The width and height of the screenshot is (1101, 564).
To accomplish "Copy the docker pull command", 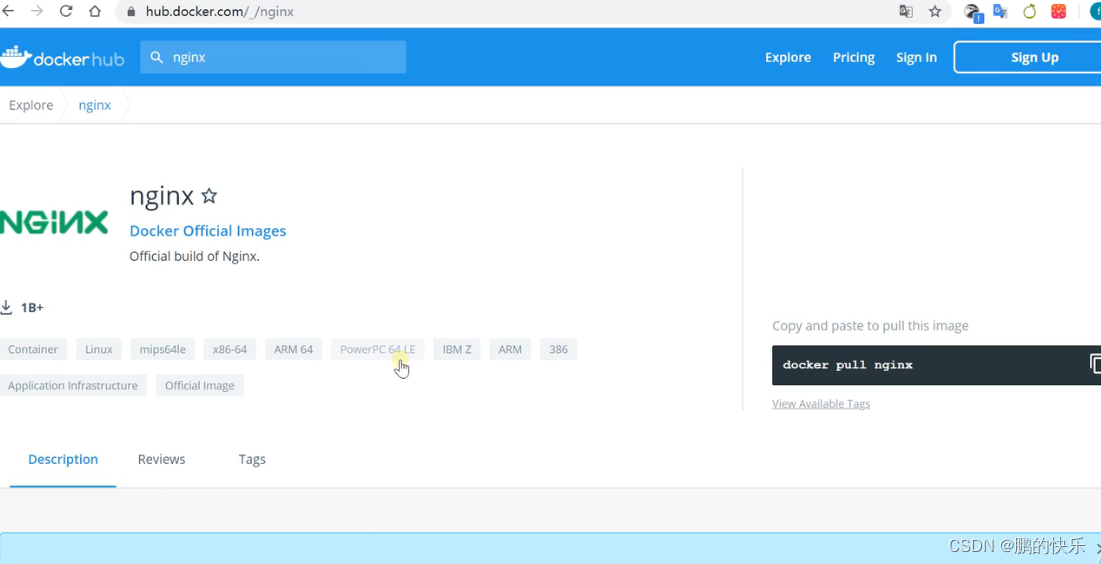I will [1094, 364].
